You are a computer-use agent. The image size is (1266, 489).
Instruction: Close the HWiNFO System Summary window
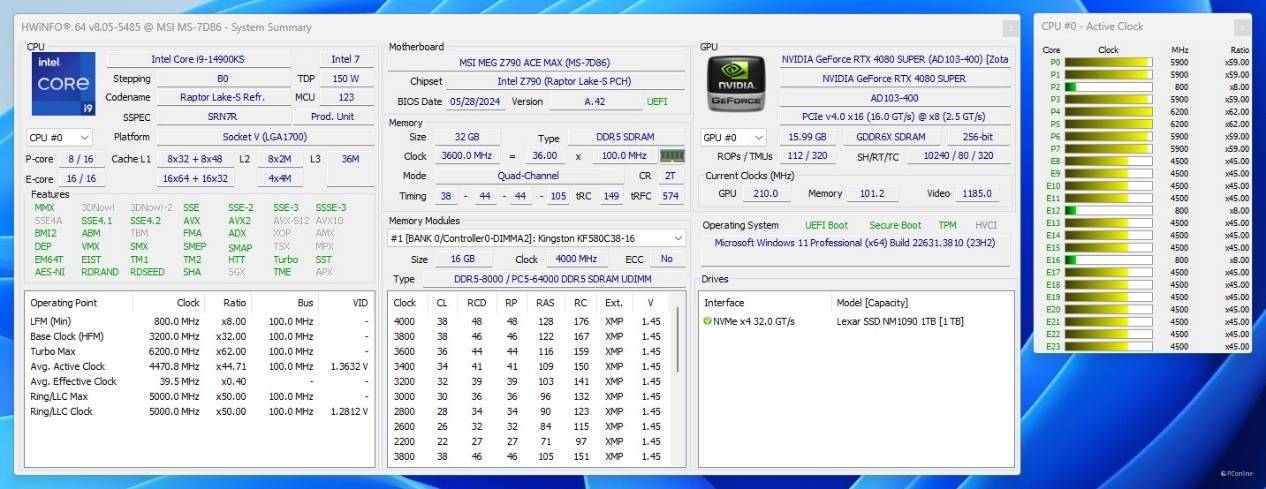click(x=1011, y=28)
